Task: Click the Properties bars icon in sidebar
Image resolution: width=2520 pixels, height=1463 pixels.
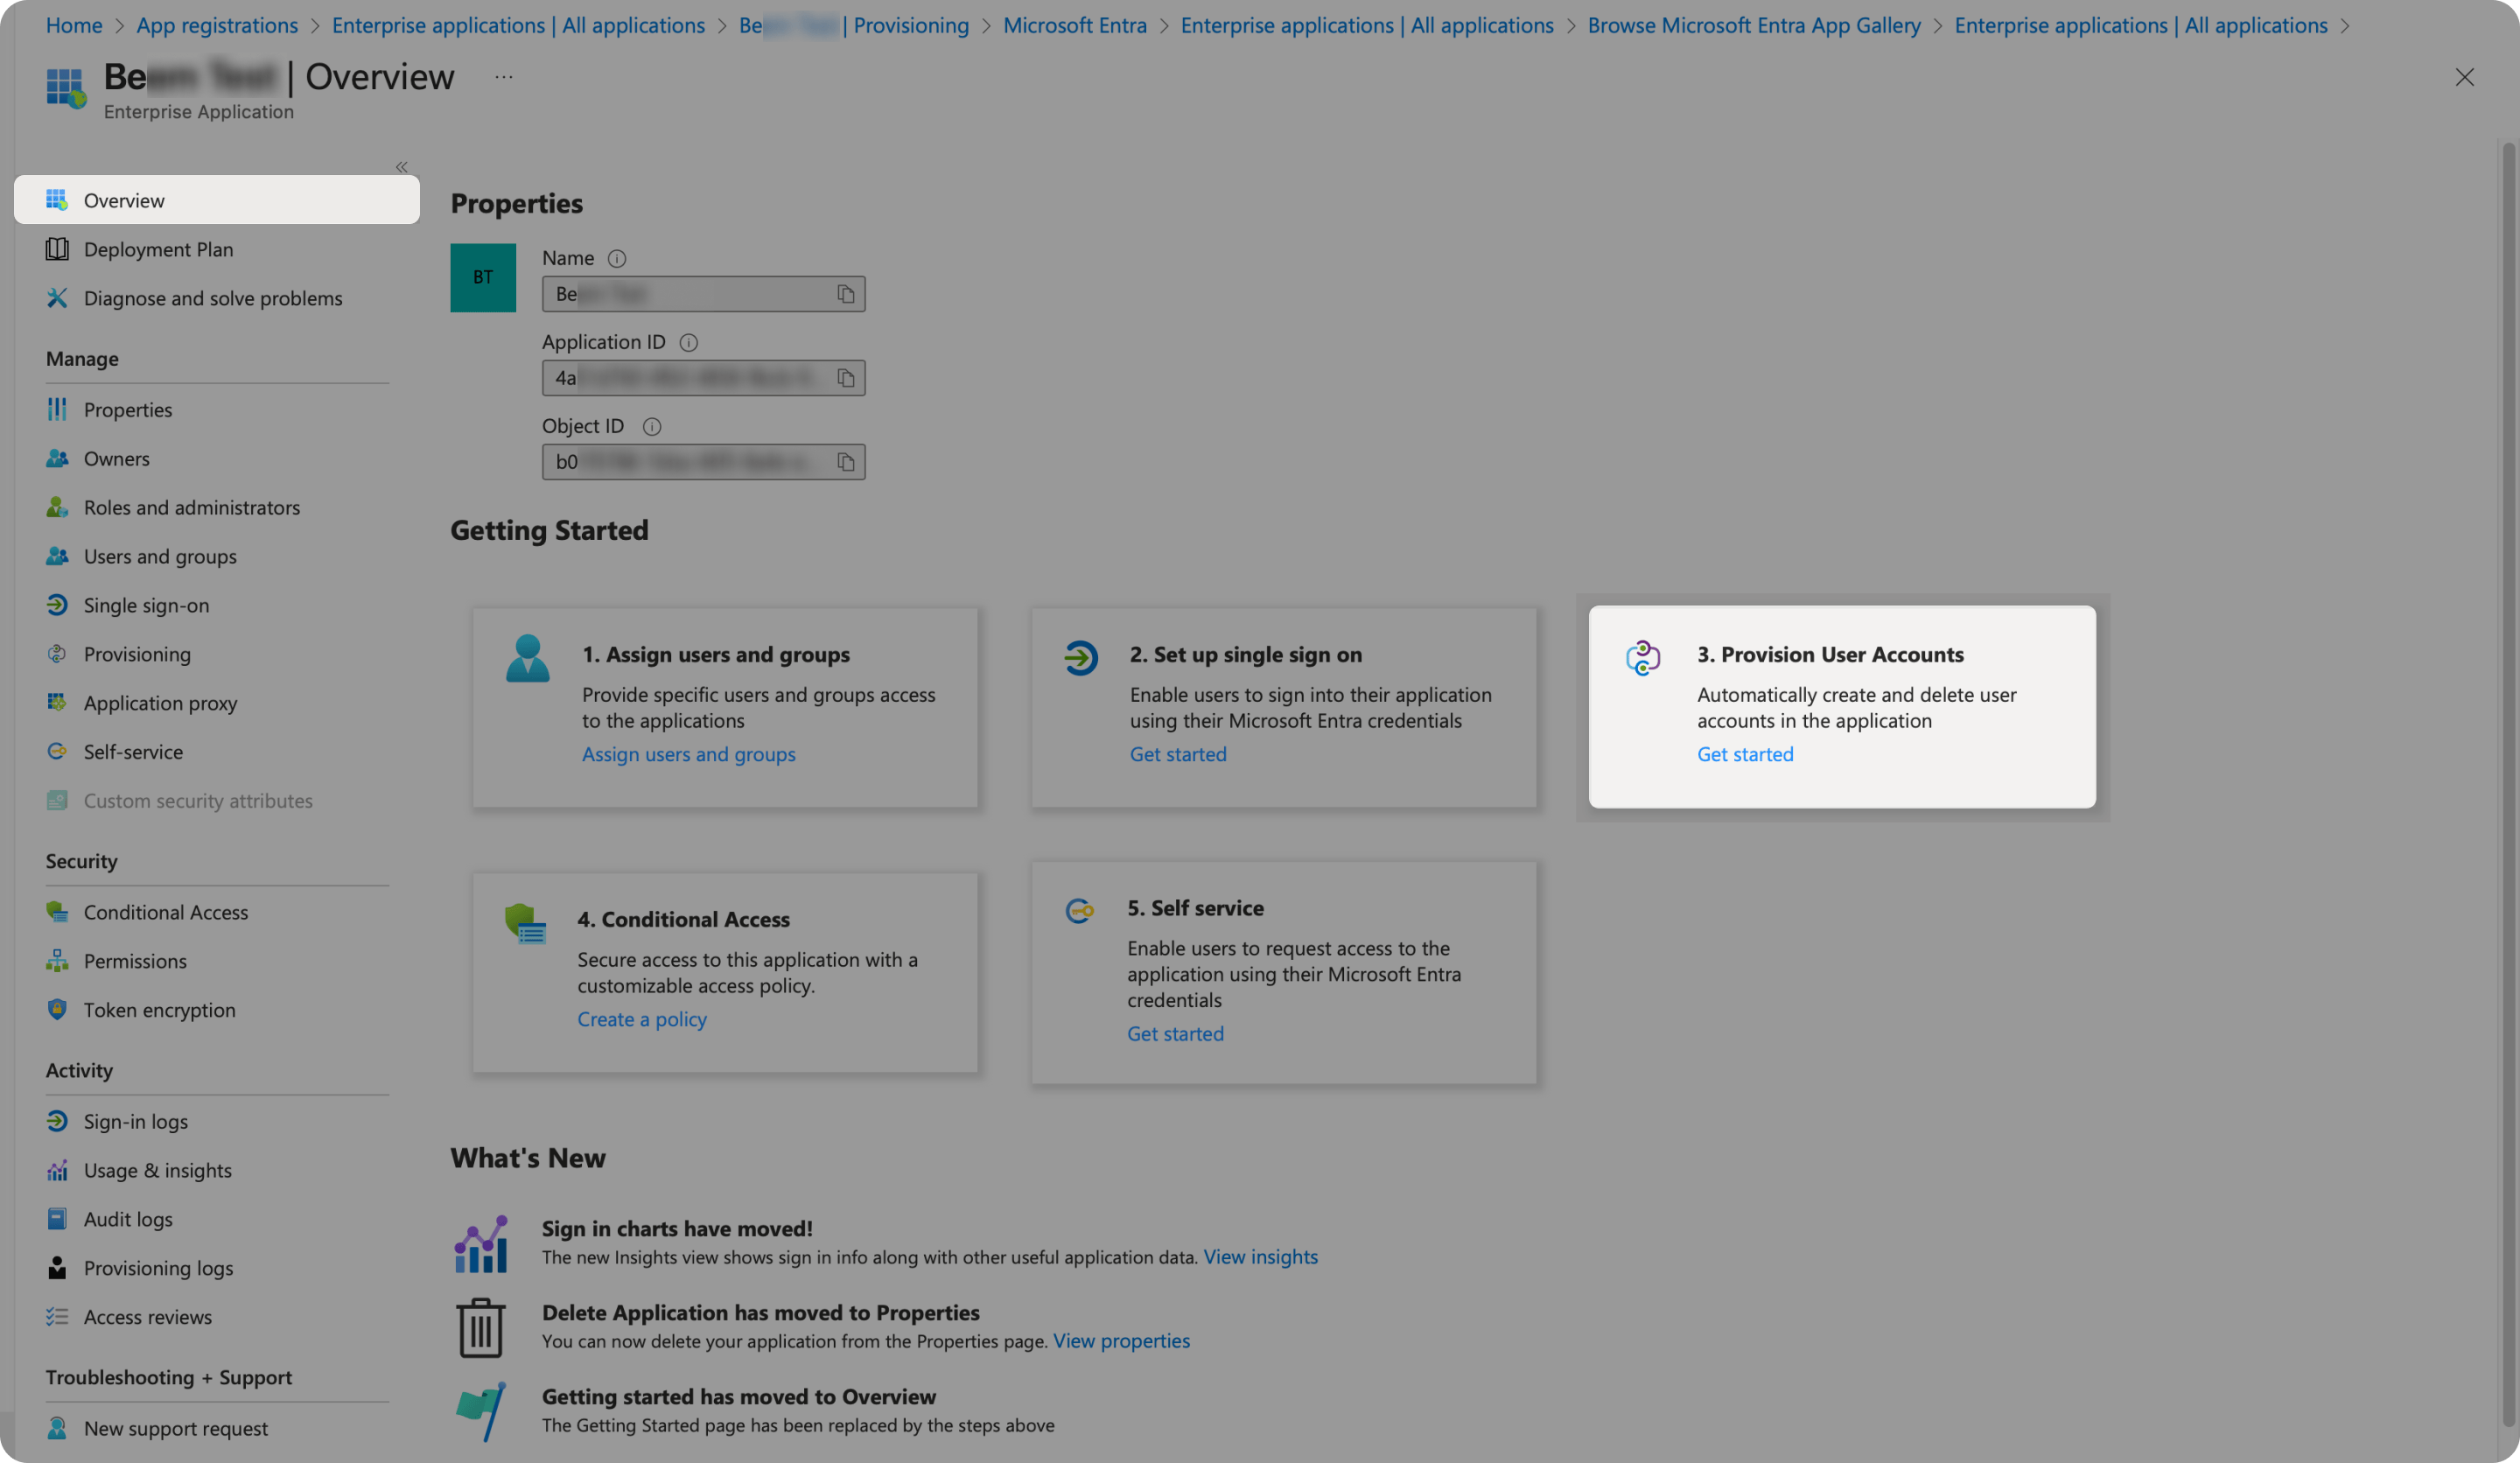Action: pos(57,409)
